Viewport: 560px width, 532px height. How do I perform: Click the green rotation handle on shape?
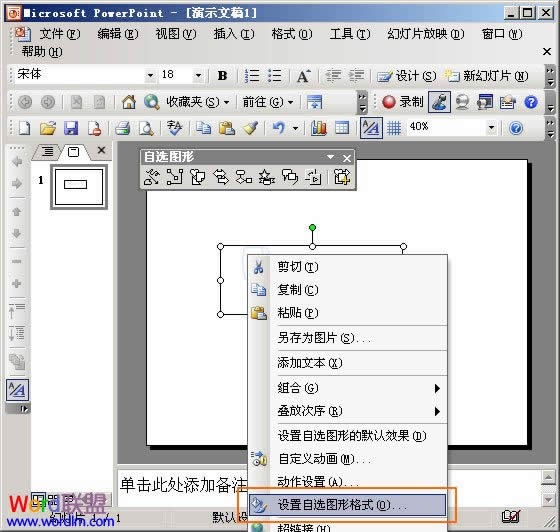(x=312, y=227)
